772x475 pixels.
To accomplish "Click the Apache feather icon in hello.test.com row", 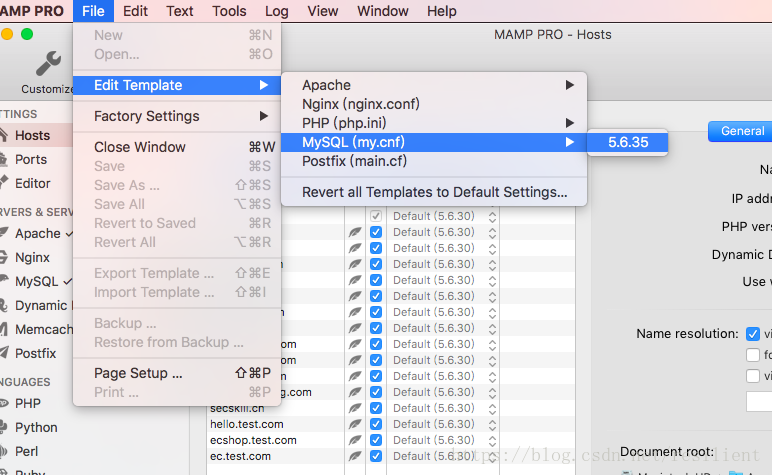I will click(355, 424).
